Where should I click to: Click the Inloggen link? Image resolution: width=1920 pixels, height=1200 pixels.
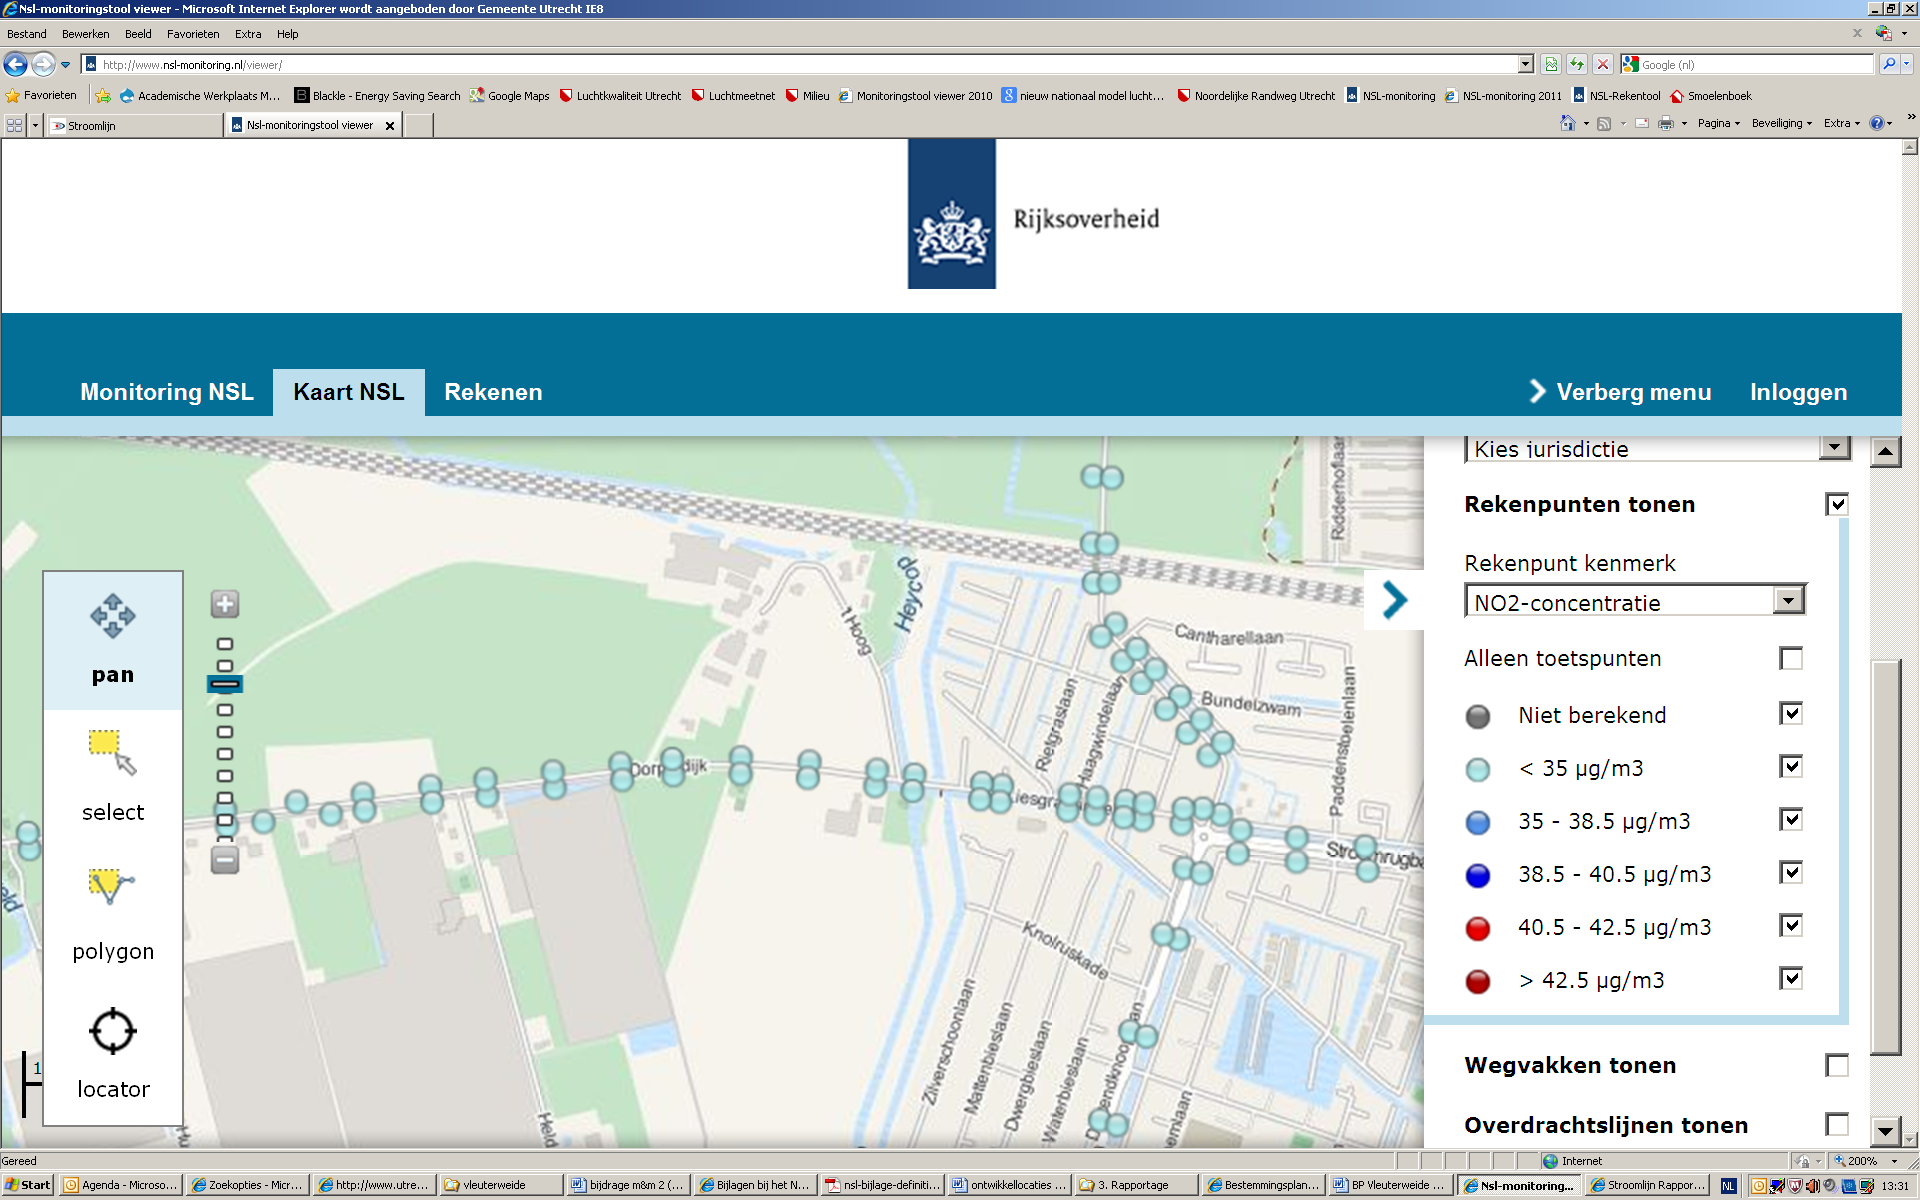tap(1798, 392)
